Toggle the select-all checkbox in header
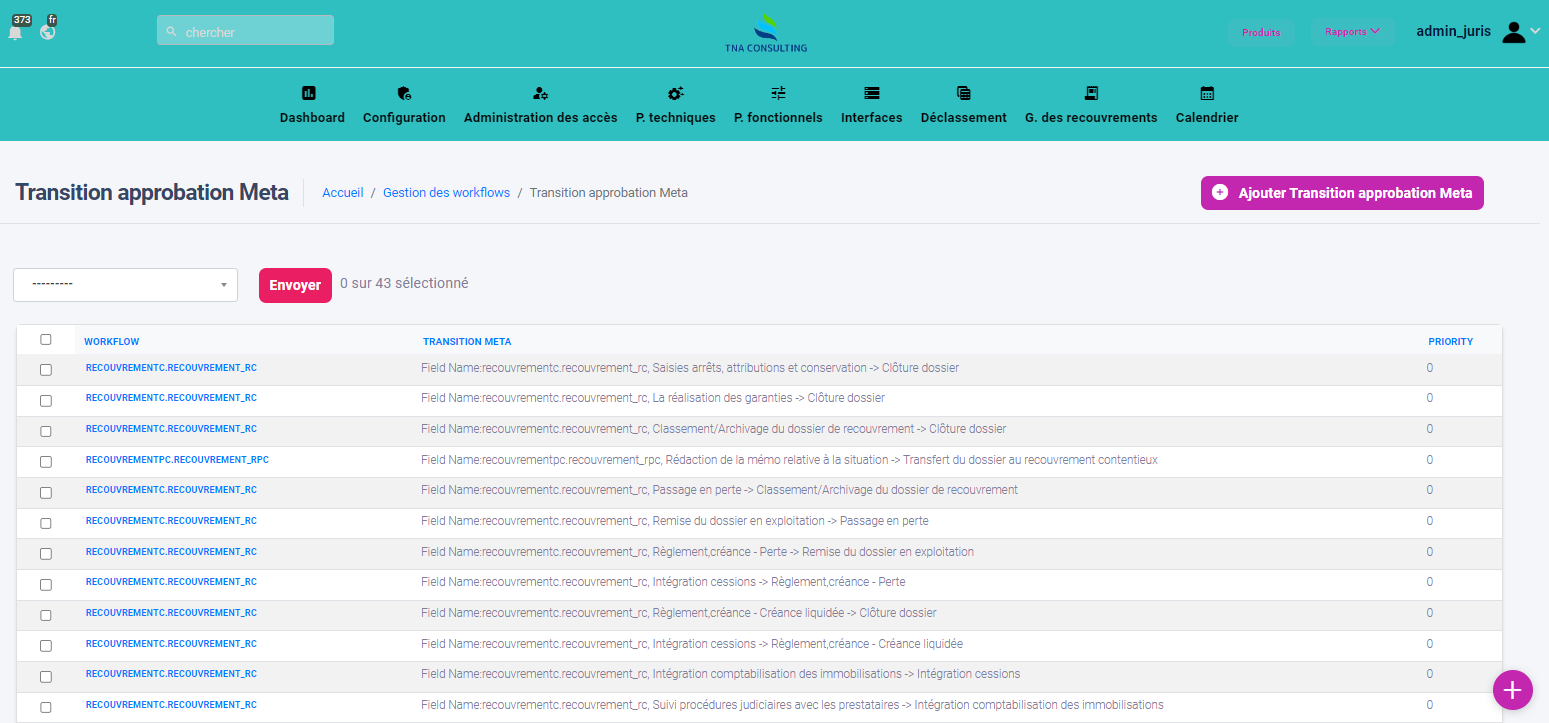 46,340
